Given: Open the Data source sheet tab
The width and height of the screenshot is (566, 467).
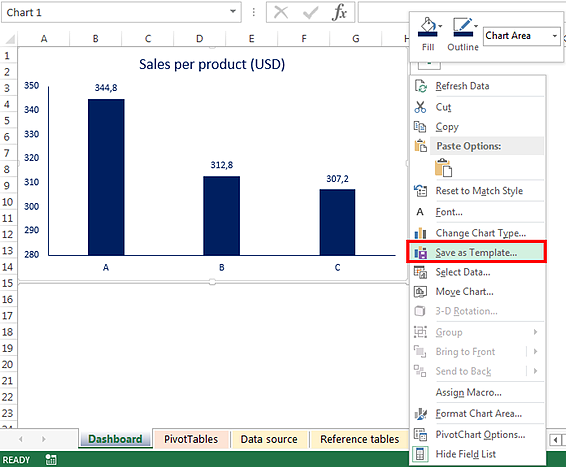Looking at the screenshot, I should tap(269, 439).
